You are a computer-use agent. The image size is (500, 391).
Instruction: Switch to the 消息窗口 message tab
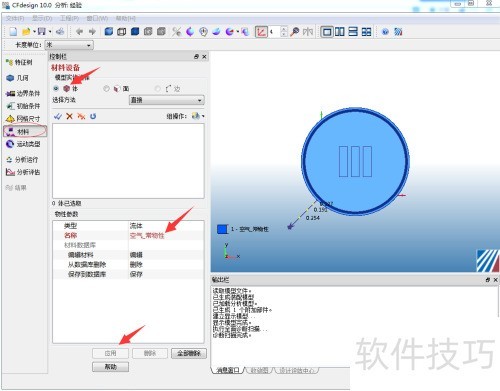click(228, 370)
